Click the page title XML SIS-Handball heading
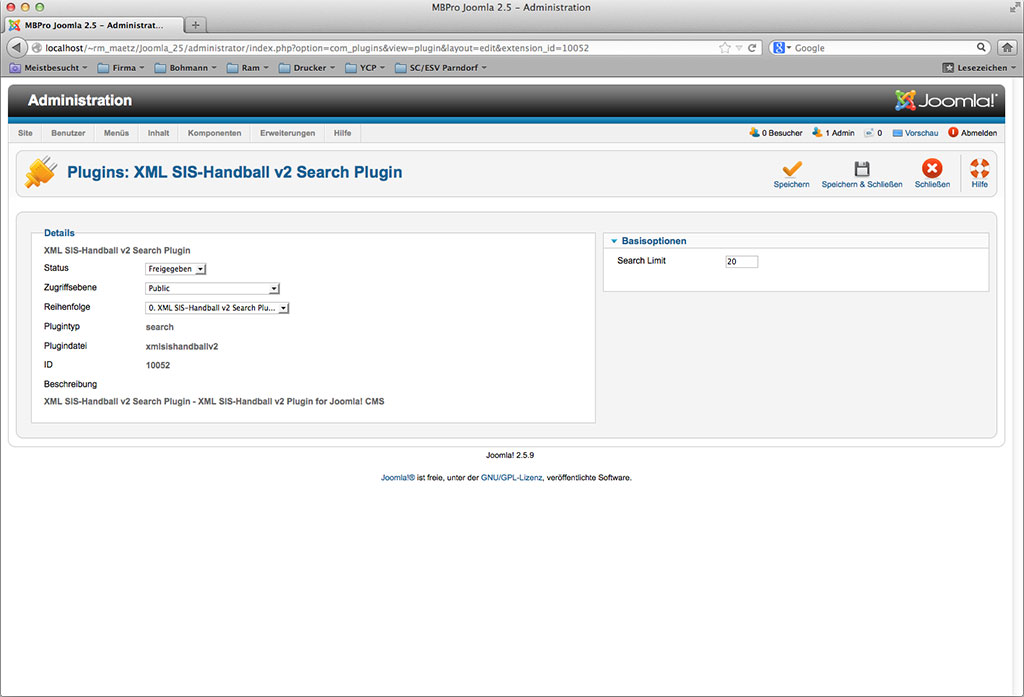1024x697 pixels. click(x=234, y=172)
